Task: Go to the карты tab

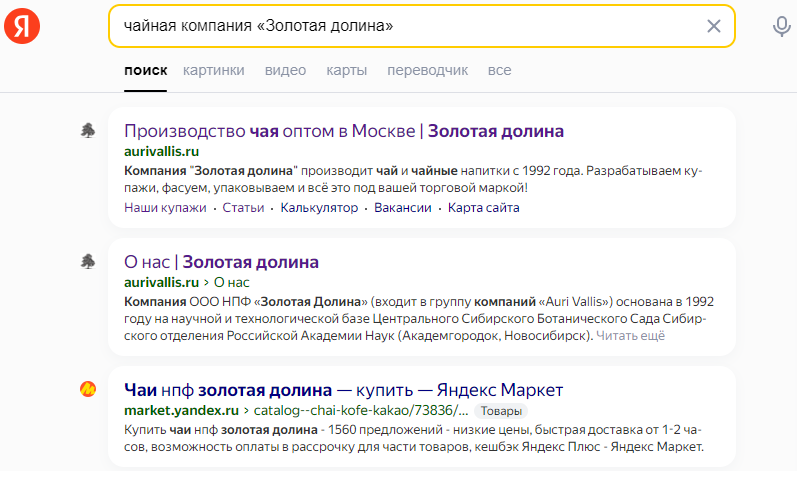Action: tap(347, 70)
